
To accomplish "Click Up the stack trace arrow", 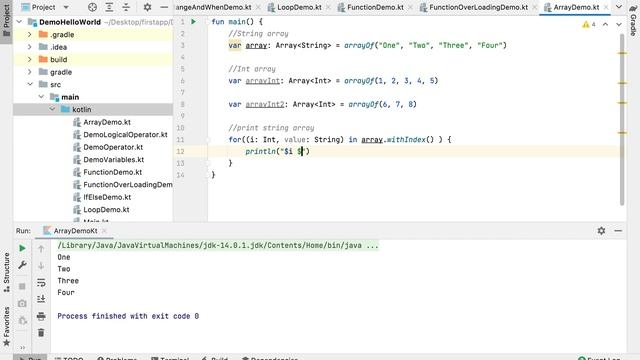I will [x=41, y=249].
